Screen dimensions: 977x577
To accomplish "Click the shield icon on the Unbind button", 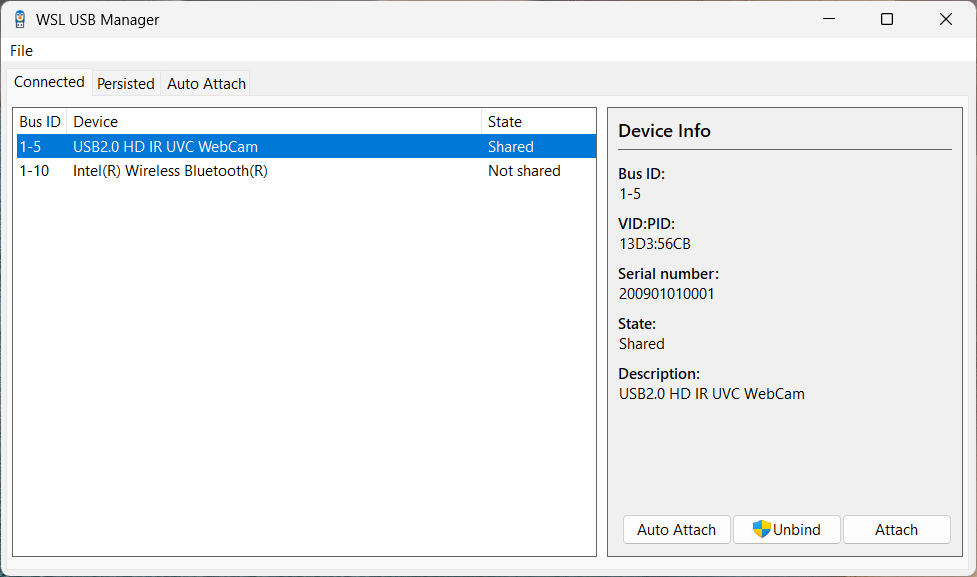I will pos(762,530).
